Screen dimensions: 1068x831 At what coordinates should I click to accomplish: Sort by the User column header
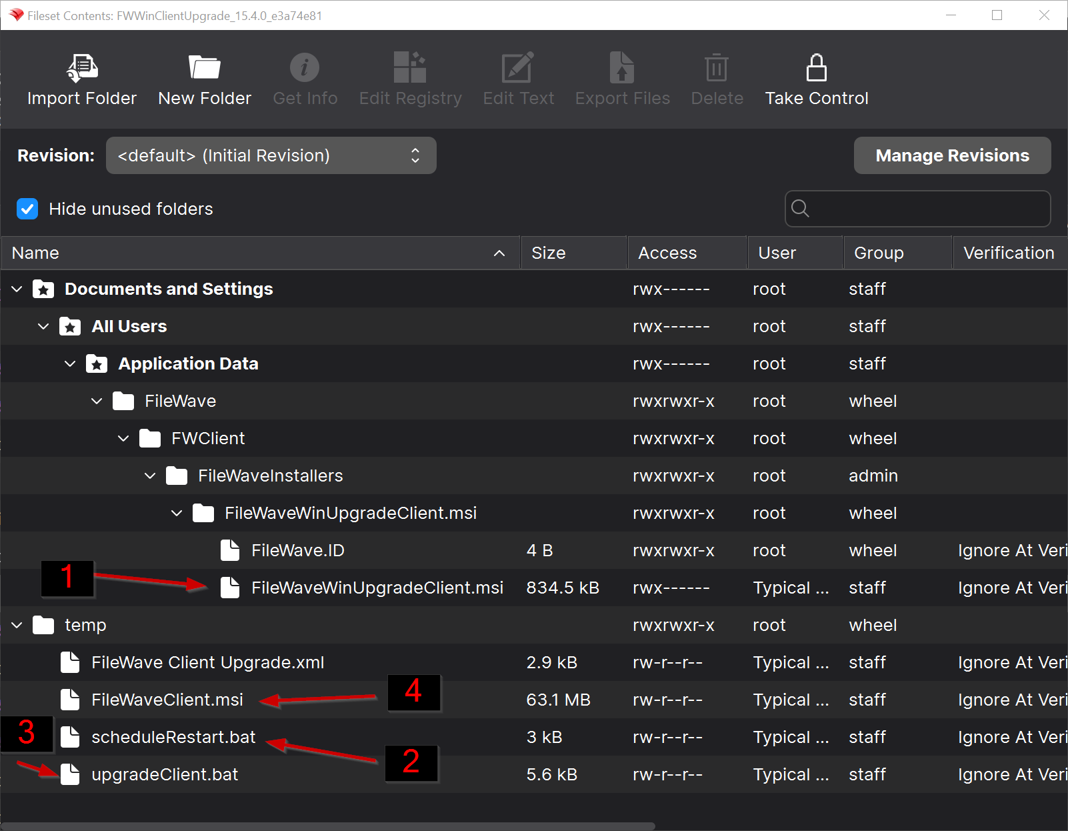pos(796,253)
